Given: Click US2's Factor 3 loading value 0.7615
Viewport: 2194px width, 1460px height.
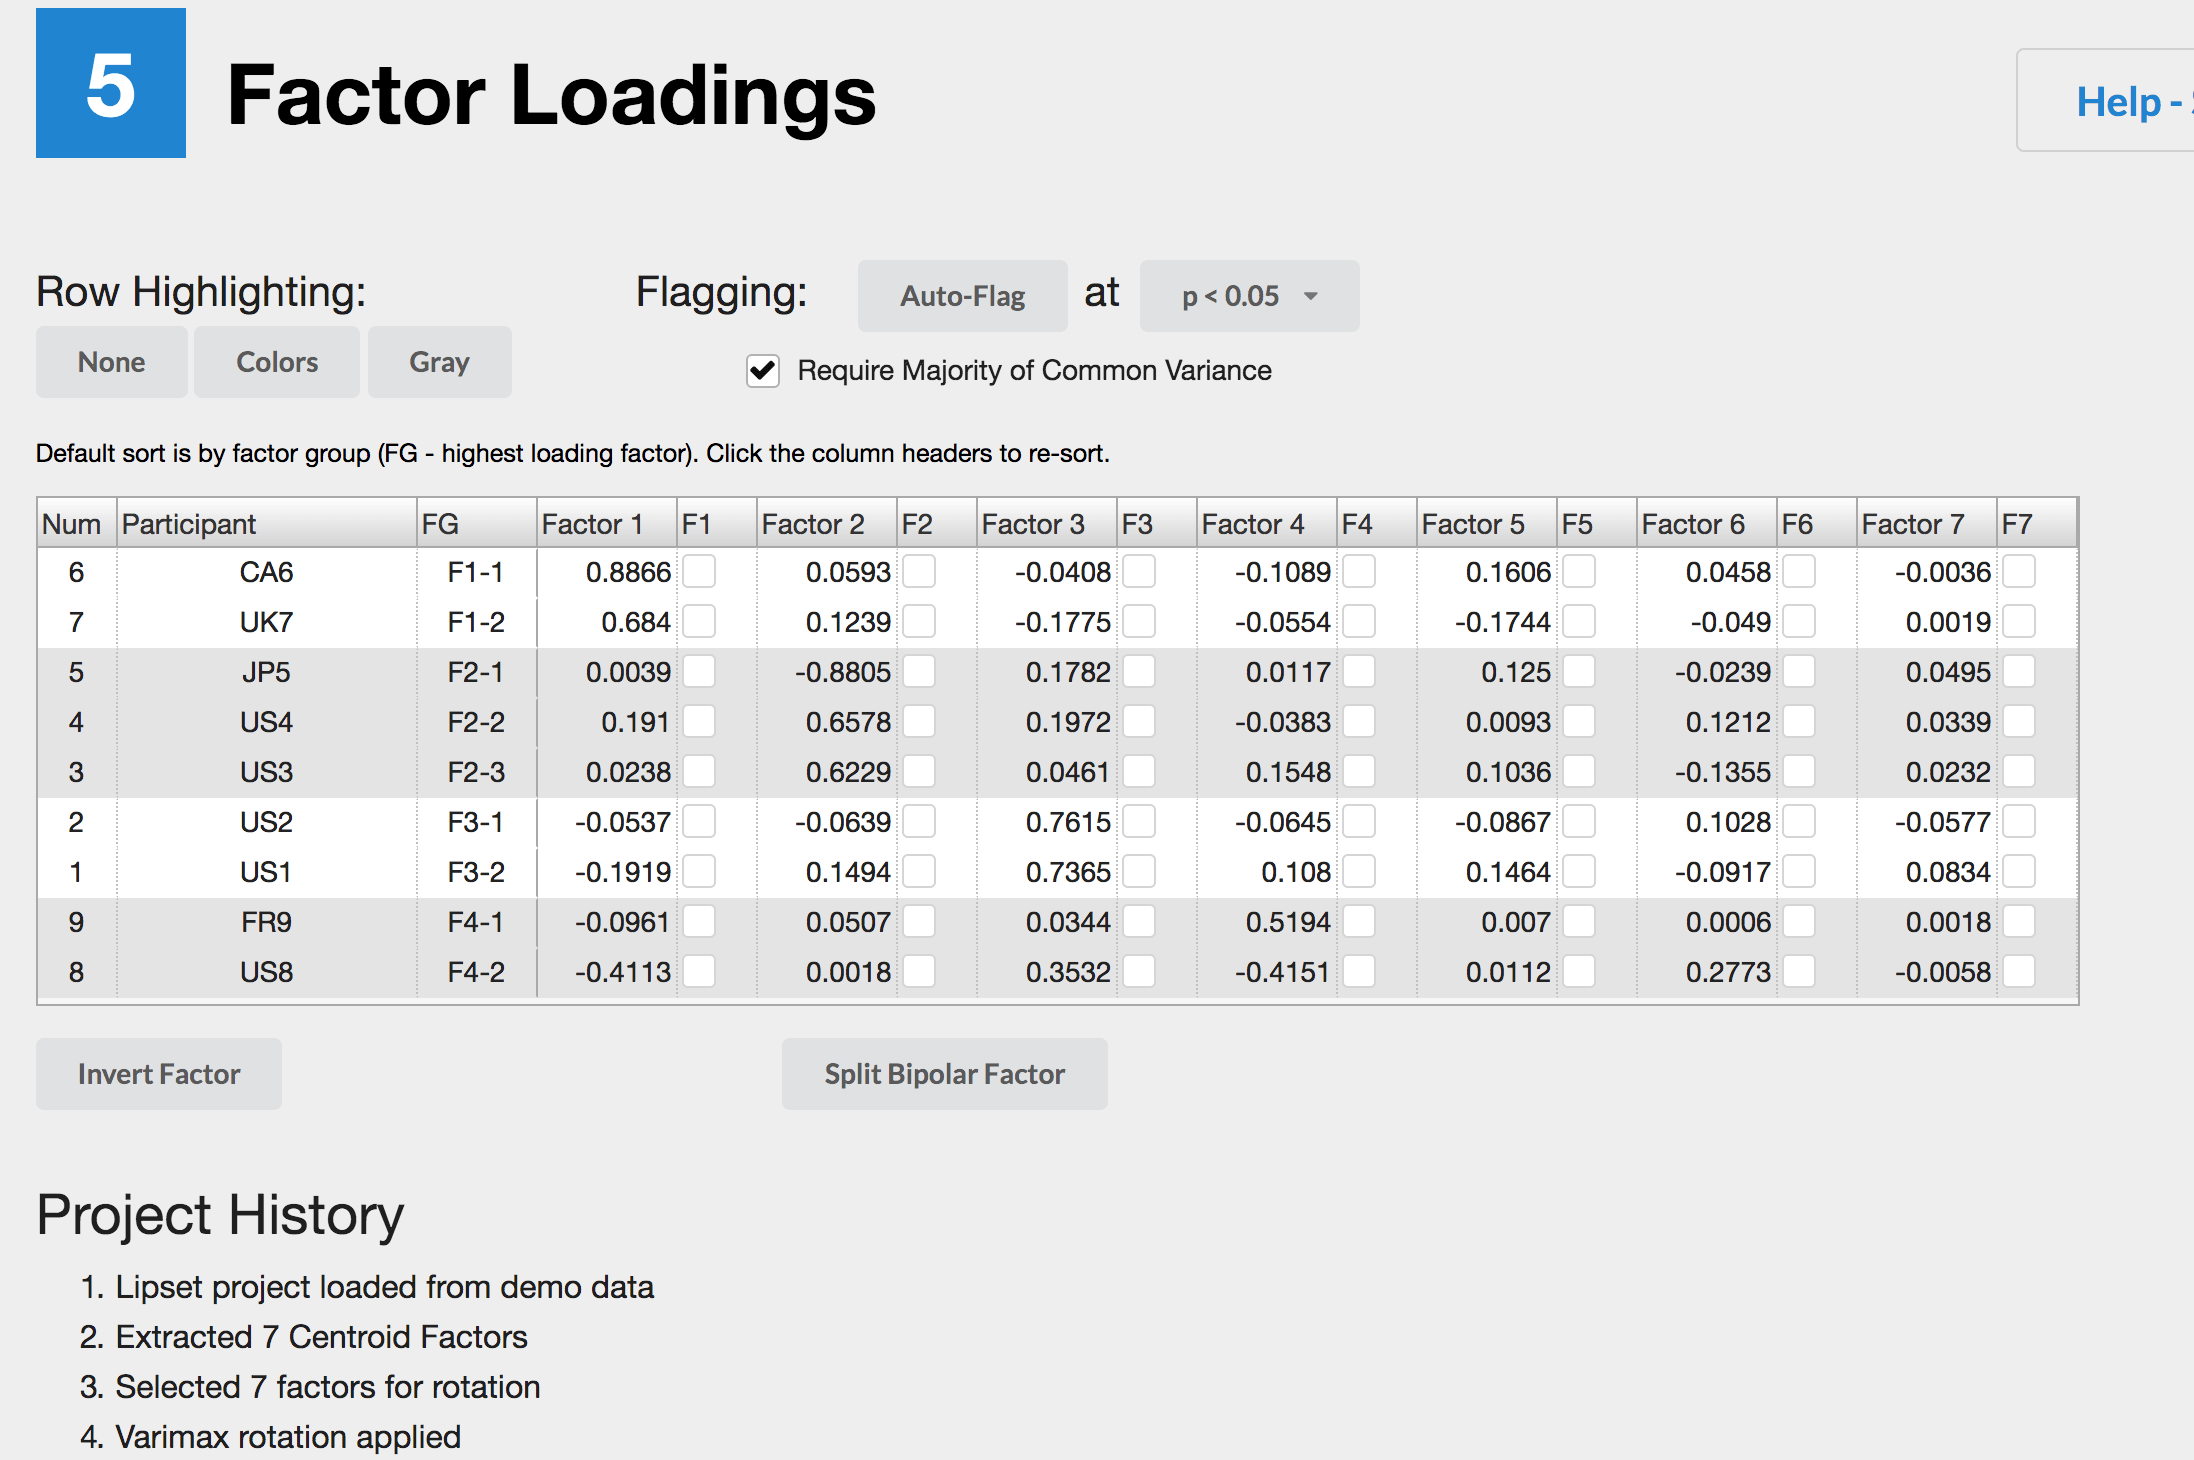Looking at the screenshot, I should point(1070,821).
